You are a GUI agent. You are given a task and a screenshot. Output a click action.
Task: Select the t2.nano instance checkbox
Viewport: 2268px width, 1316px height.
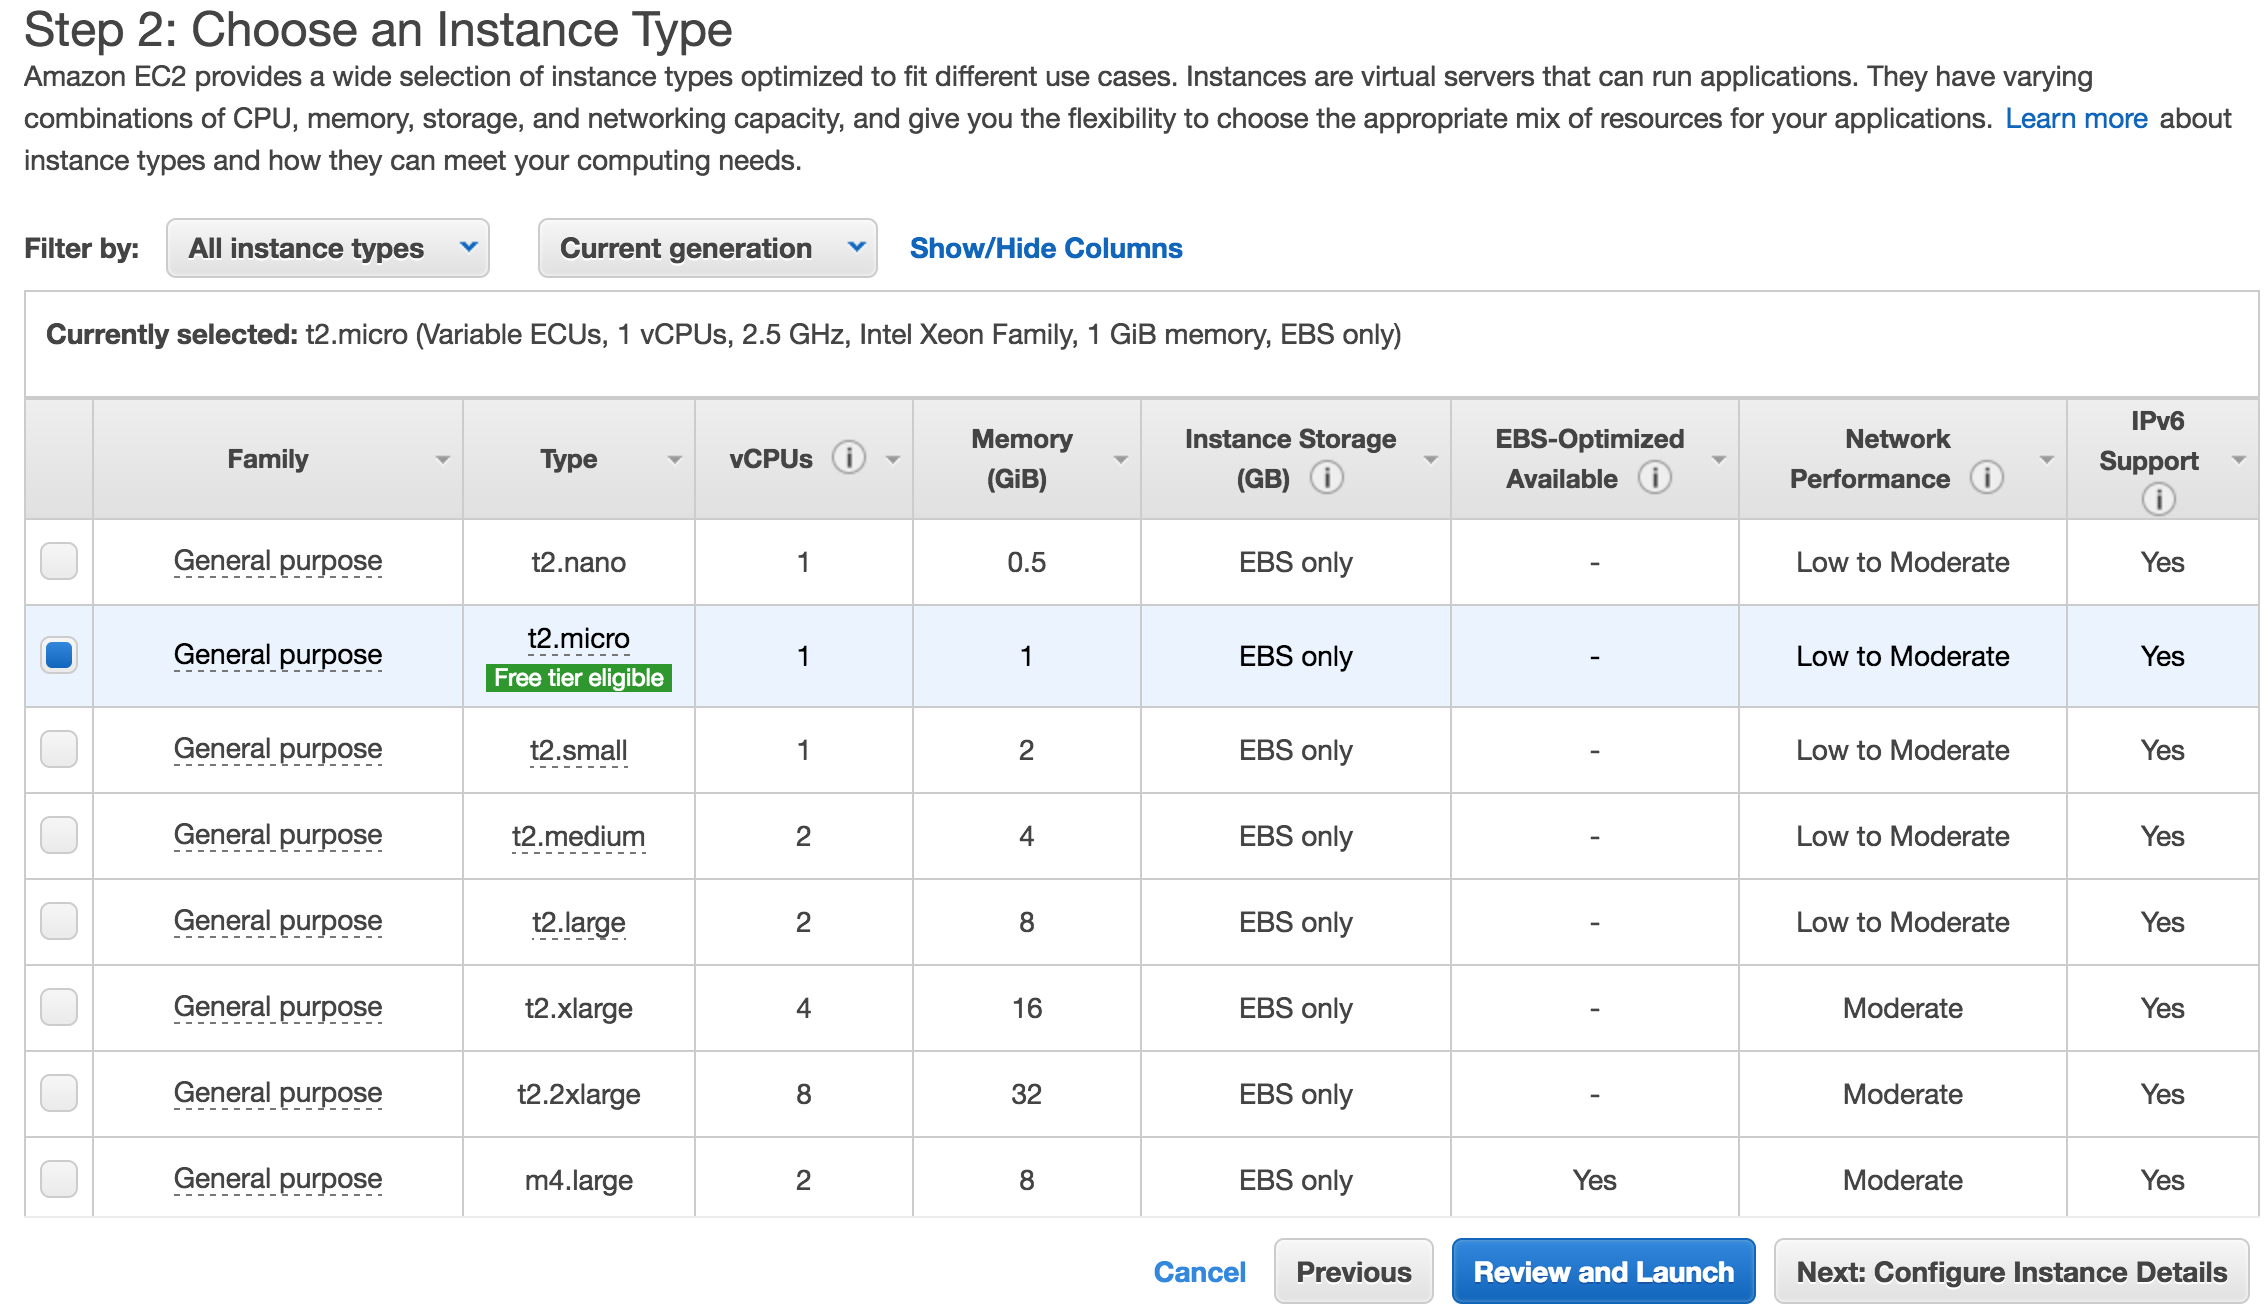click(x=59, y=561)
